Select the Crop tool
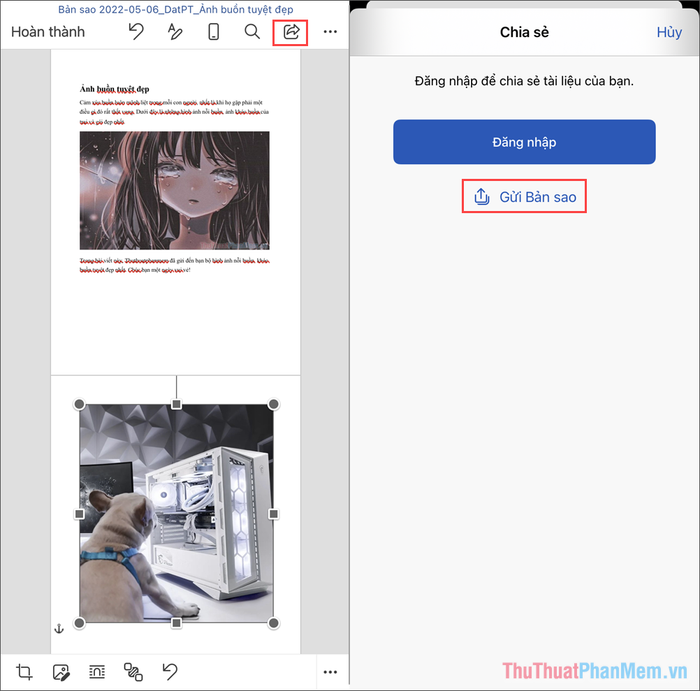The width and height of the screenshot is (700, 691). (x=25, y=671)
